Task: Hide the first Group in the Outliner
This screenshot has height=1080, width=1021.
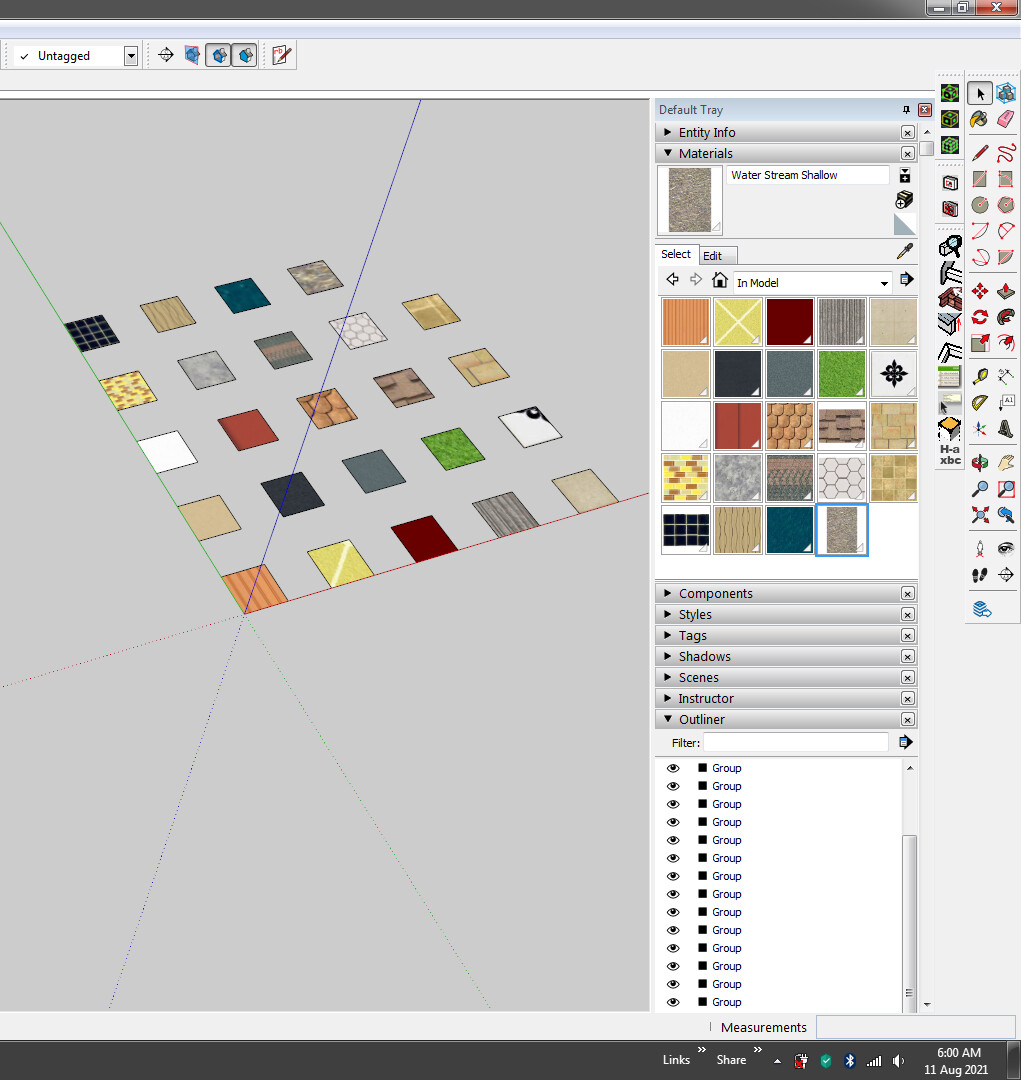Action: tap(673, 767)
